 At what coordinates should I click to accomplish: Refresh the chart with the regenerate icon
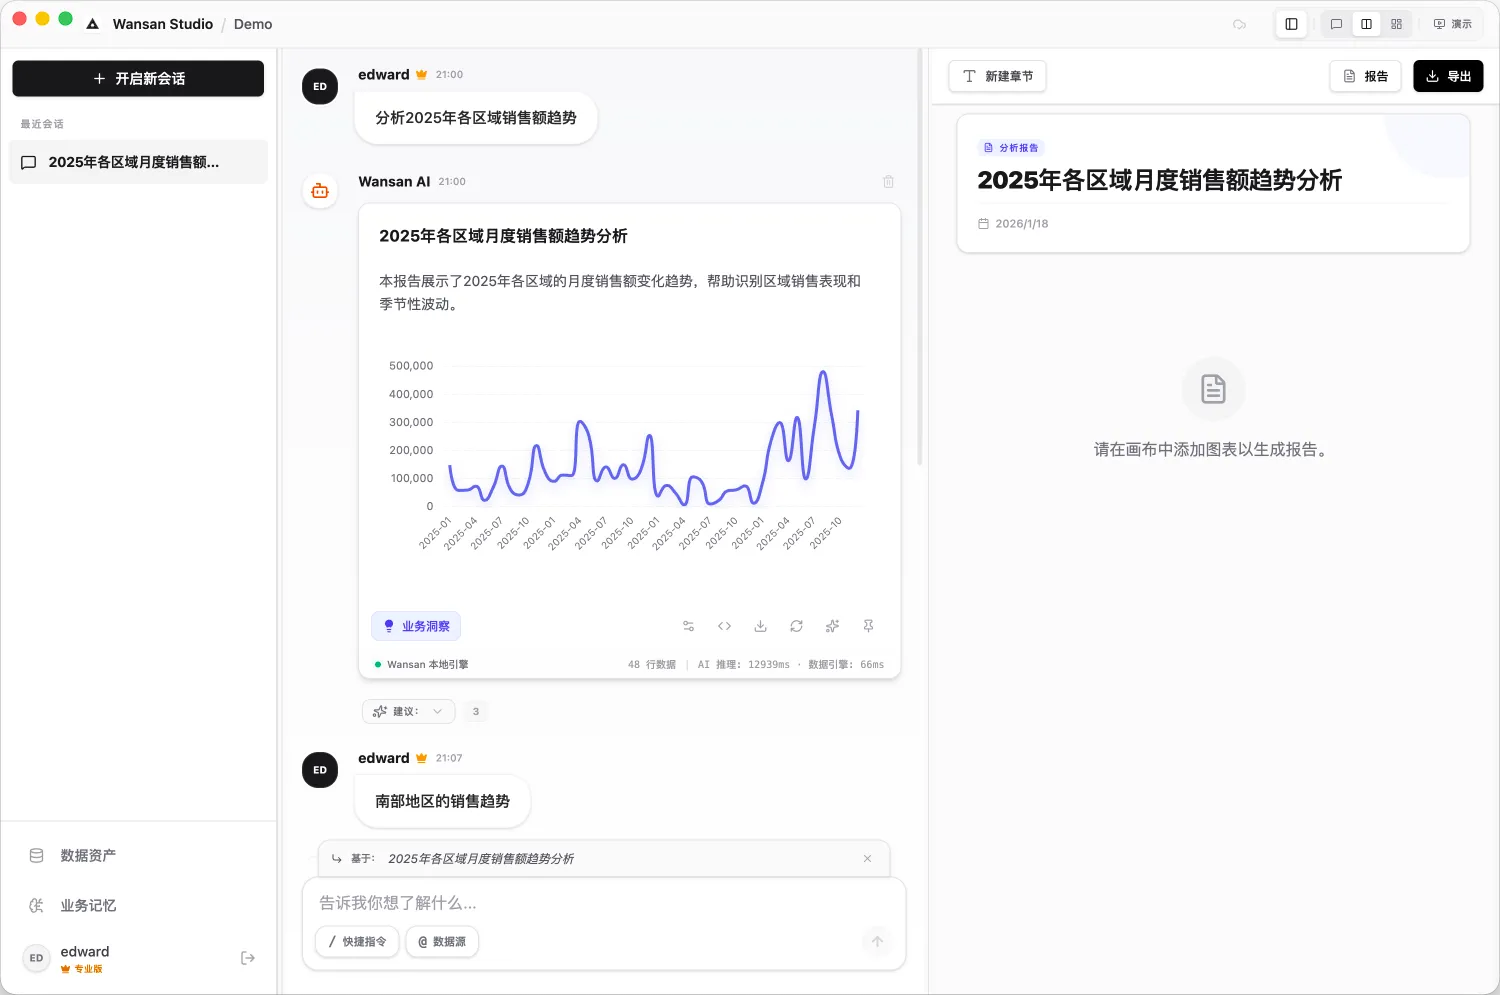[796, 625]
